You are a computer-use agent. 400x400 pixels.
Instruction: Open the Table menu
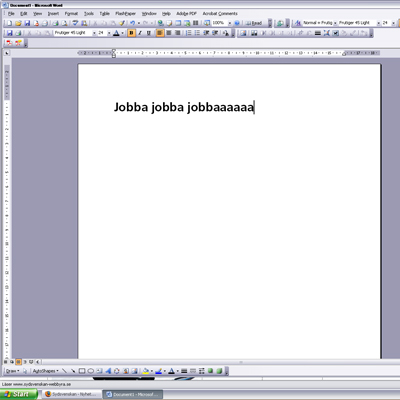pos(104,14)
